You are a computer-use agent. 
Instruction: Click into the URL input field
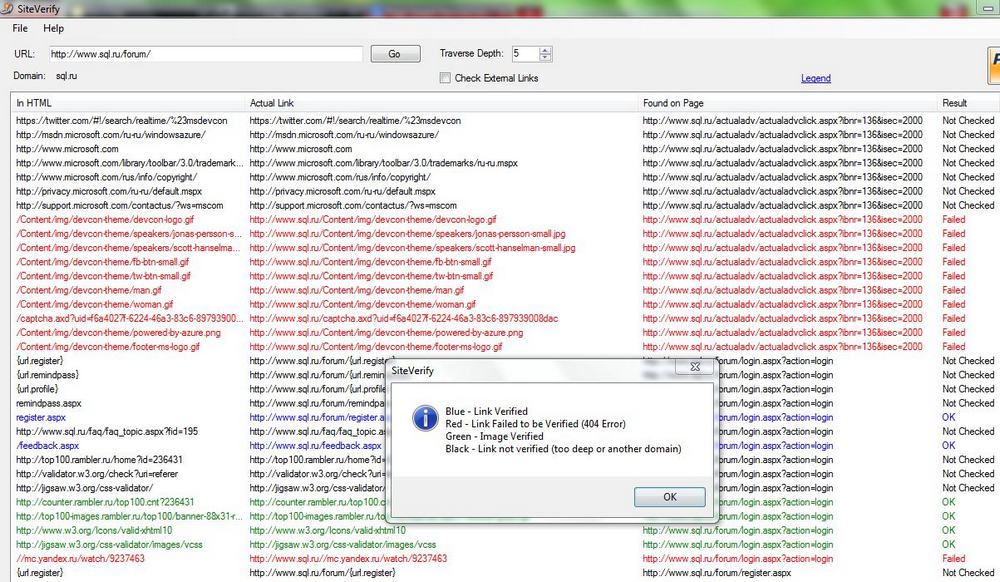(204, 54)
